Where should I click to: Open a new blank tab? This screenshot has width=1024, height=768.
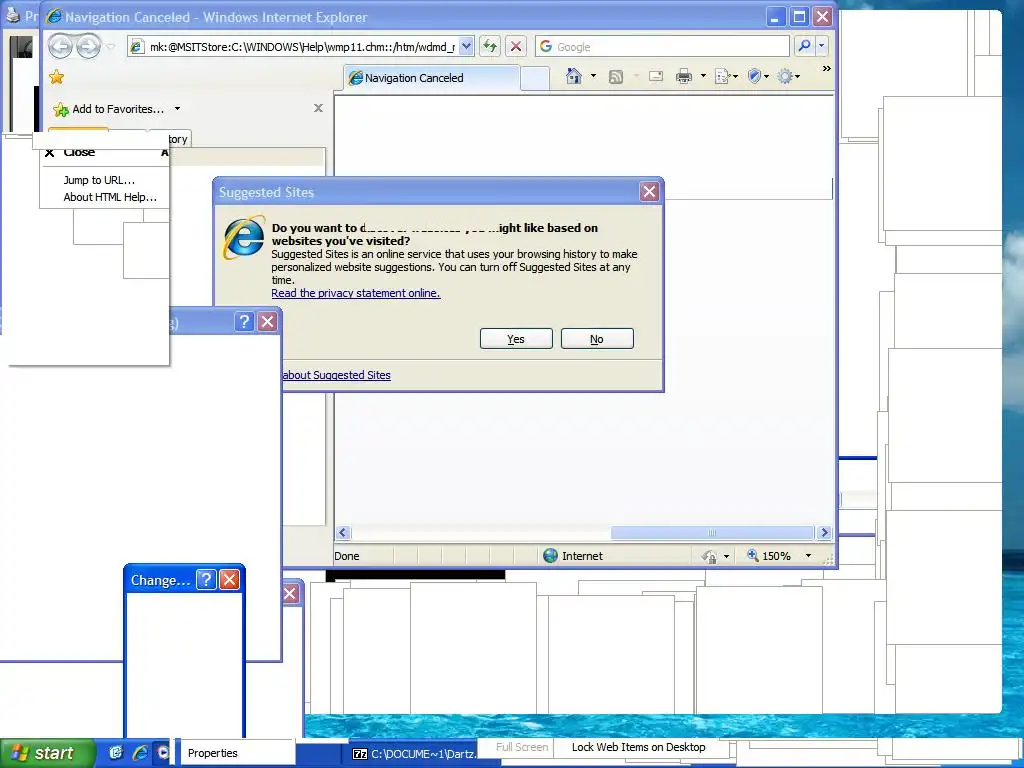coord(536,78)
